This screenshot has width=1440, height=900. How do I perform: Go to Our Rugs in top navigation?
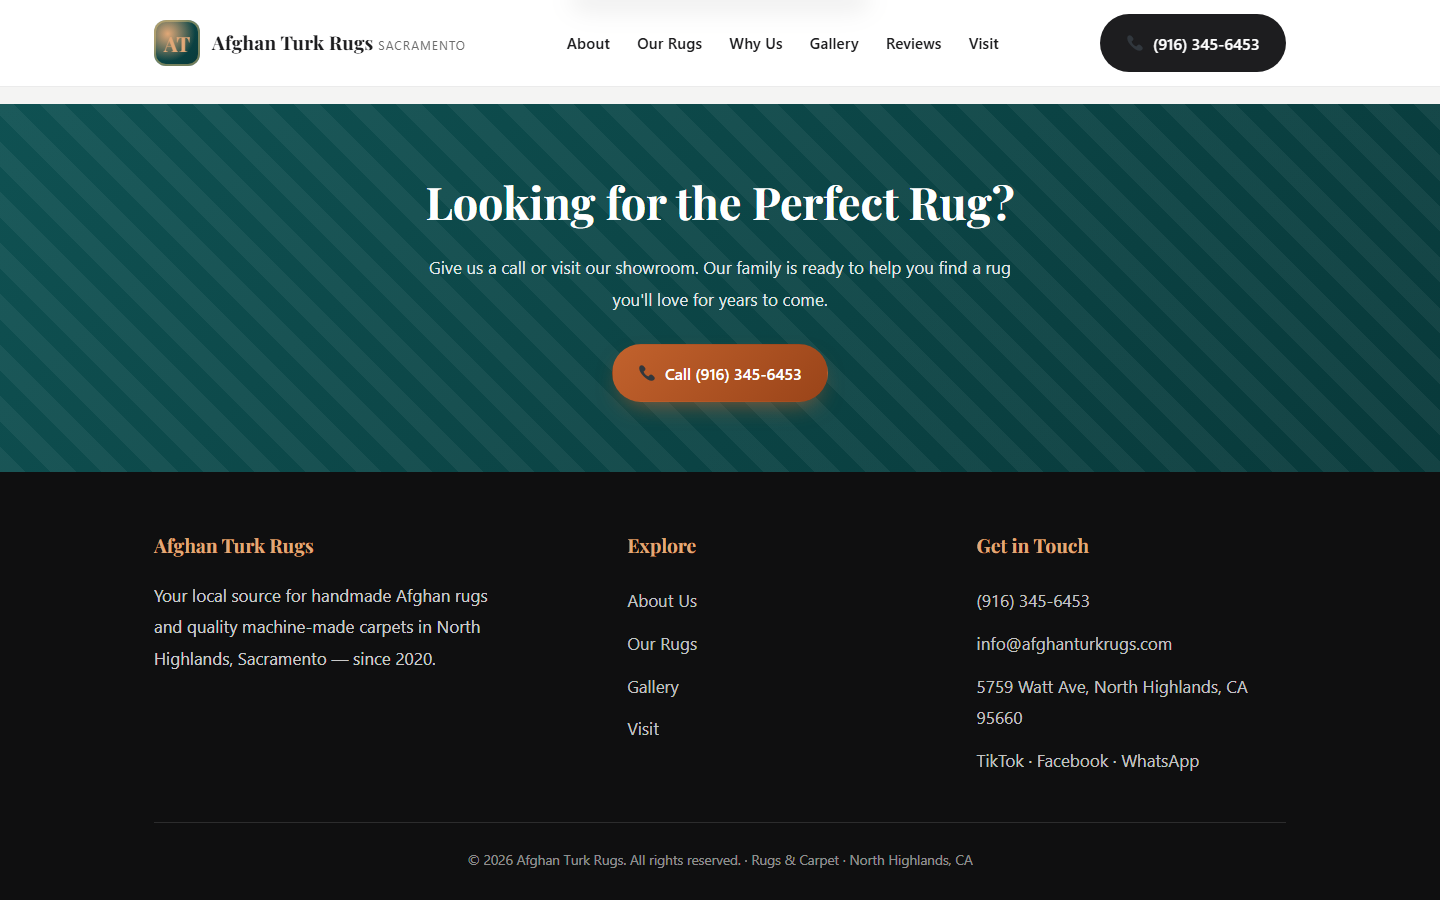coord(669,44)
